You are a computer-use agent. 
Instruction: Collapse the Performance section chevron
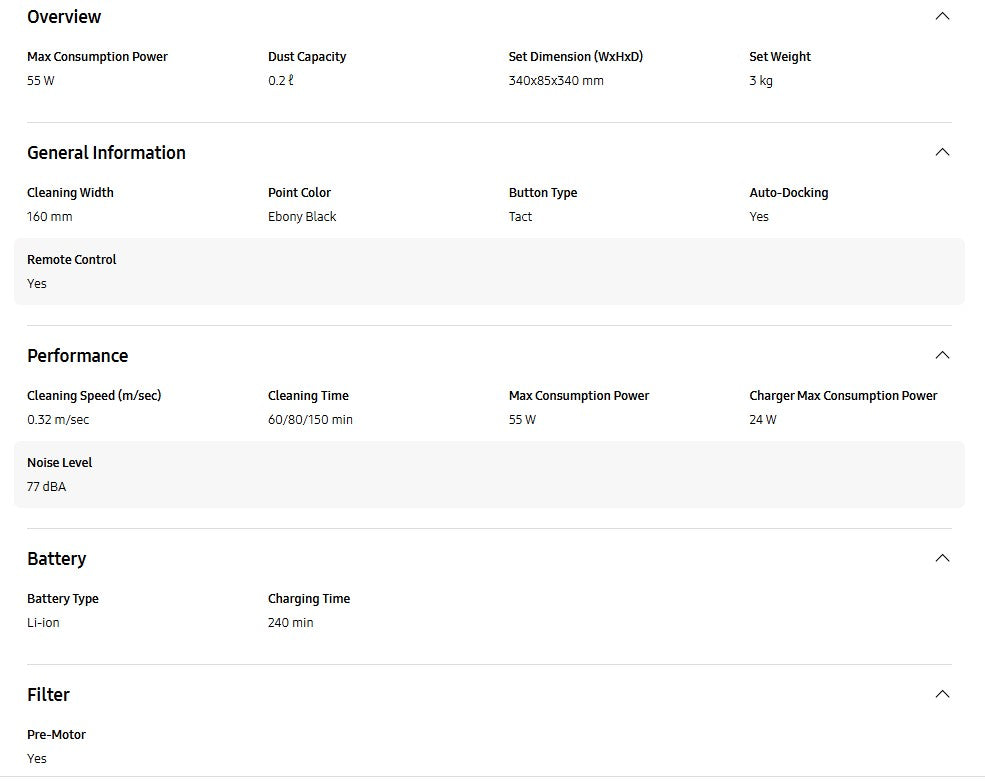point(941,355)
